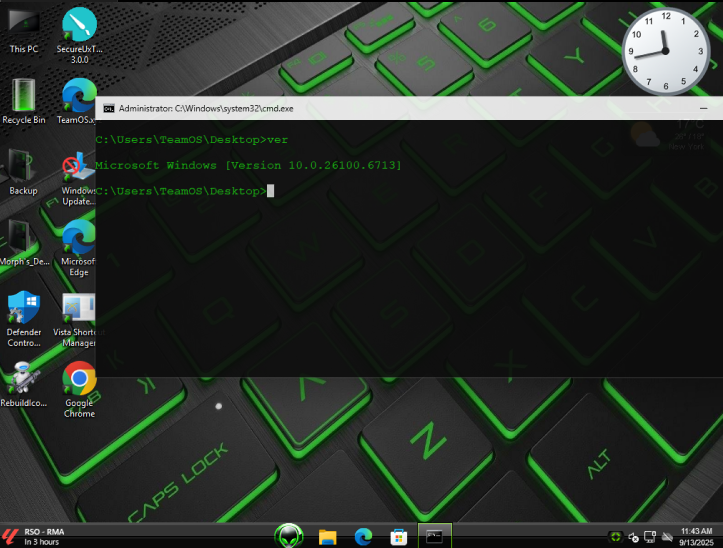The width and height of the screenshot is (723, 548).
Task: Launch Google Chrome from desktop
Action: tap(79, 390)
